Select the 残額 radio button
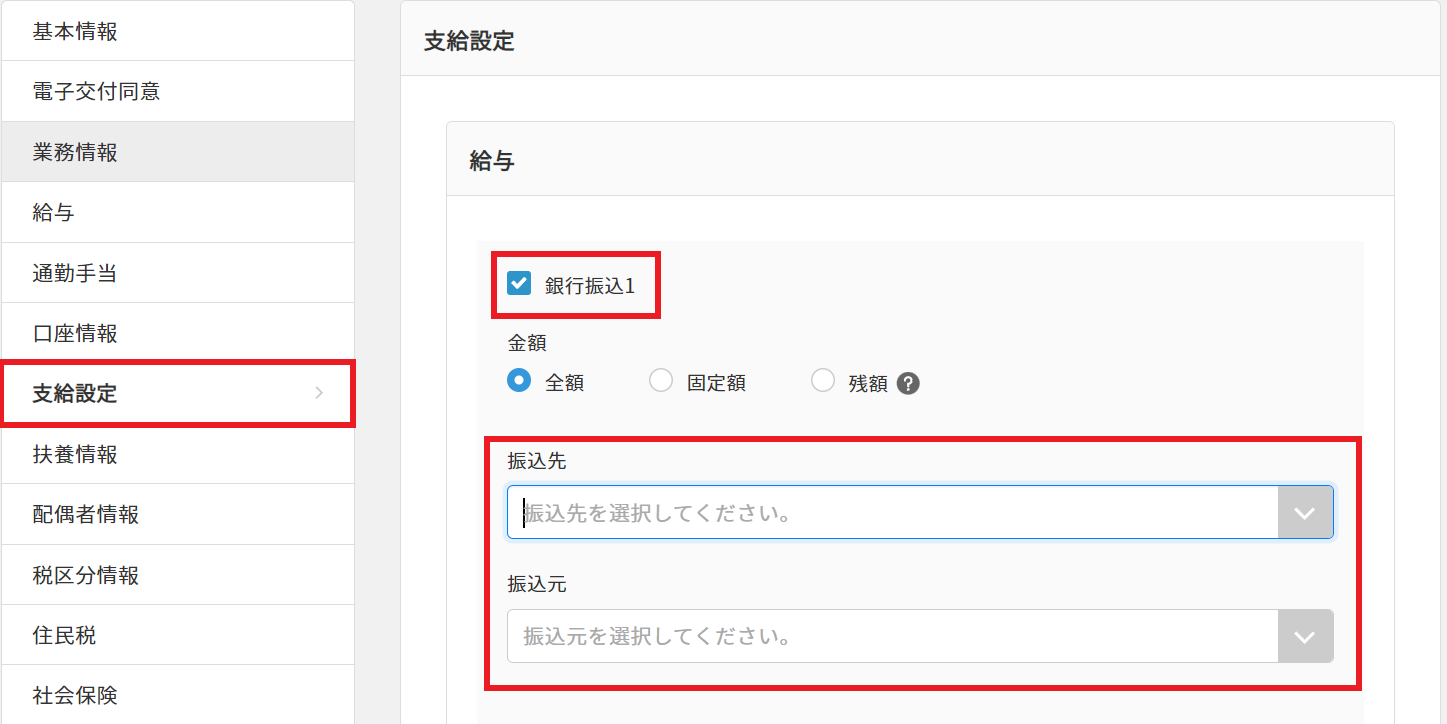Viewport: 1447px width, 724px height. coord(822,381)
